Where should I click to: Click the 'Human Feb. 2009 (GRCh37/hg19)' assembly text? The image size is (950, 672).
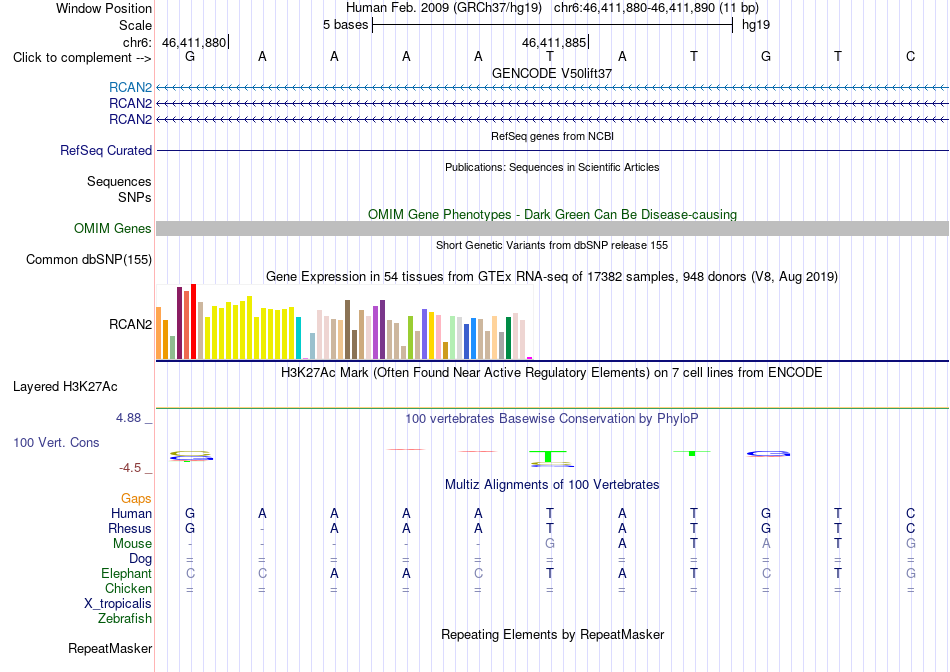point(443,8)
